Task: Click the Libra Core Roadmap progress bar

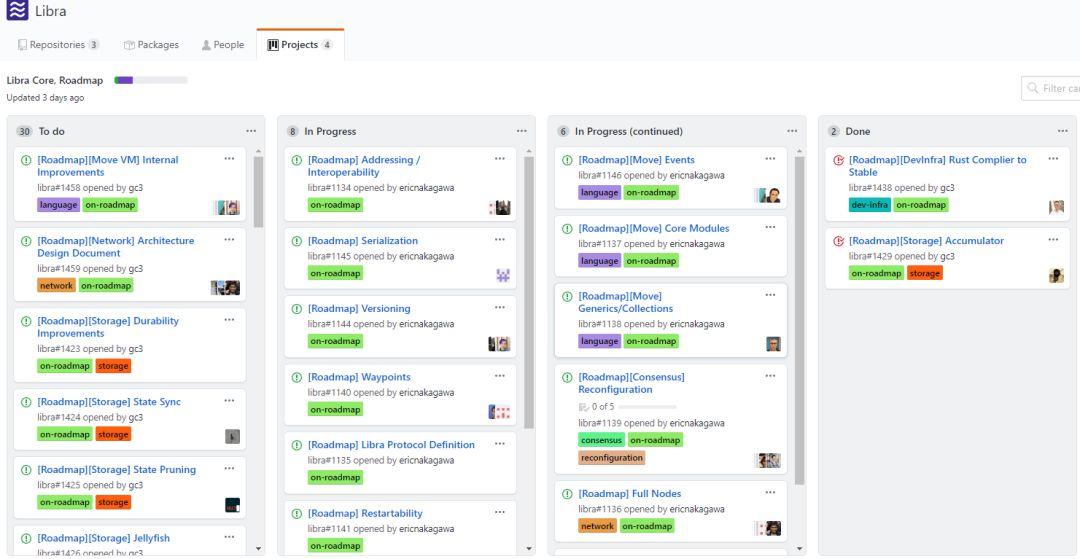Action: (x=151, y=81)
